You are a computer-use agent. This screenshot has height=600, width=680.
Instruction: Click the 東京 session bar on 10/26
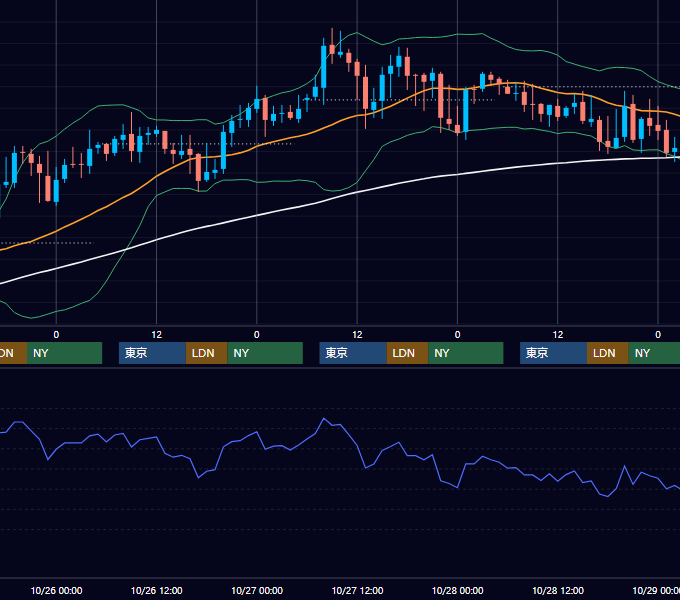[152, 353]
